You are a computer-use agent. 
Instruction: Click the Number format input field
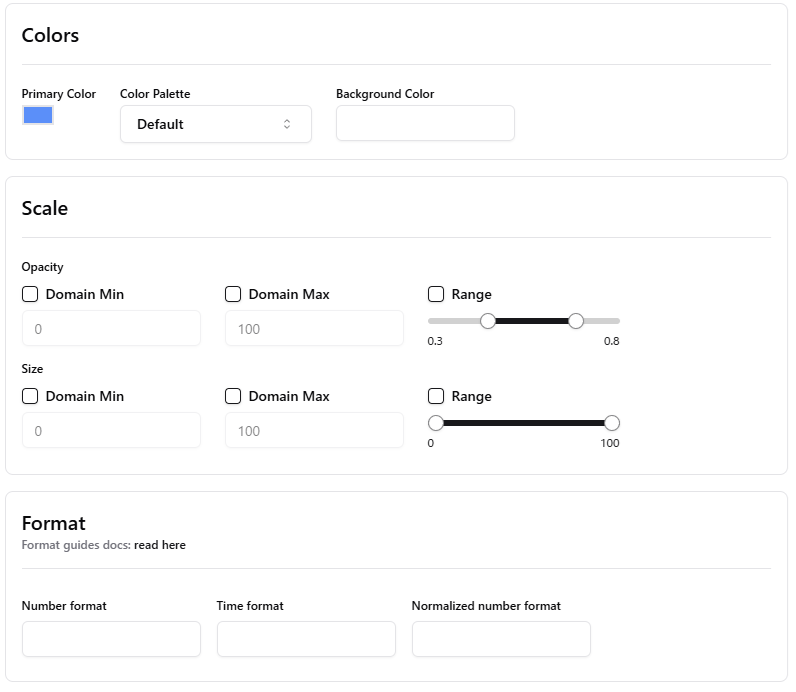pos(111,639)
